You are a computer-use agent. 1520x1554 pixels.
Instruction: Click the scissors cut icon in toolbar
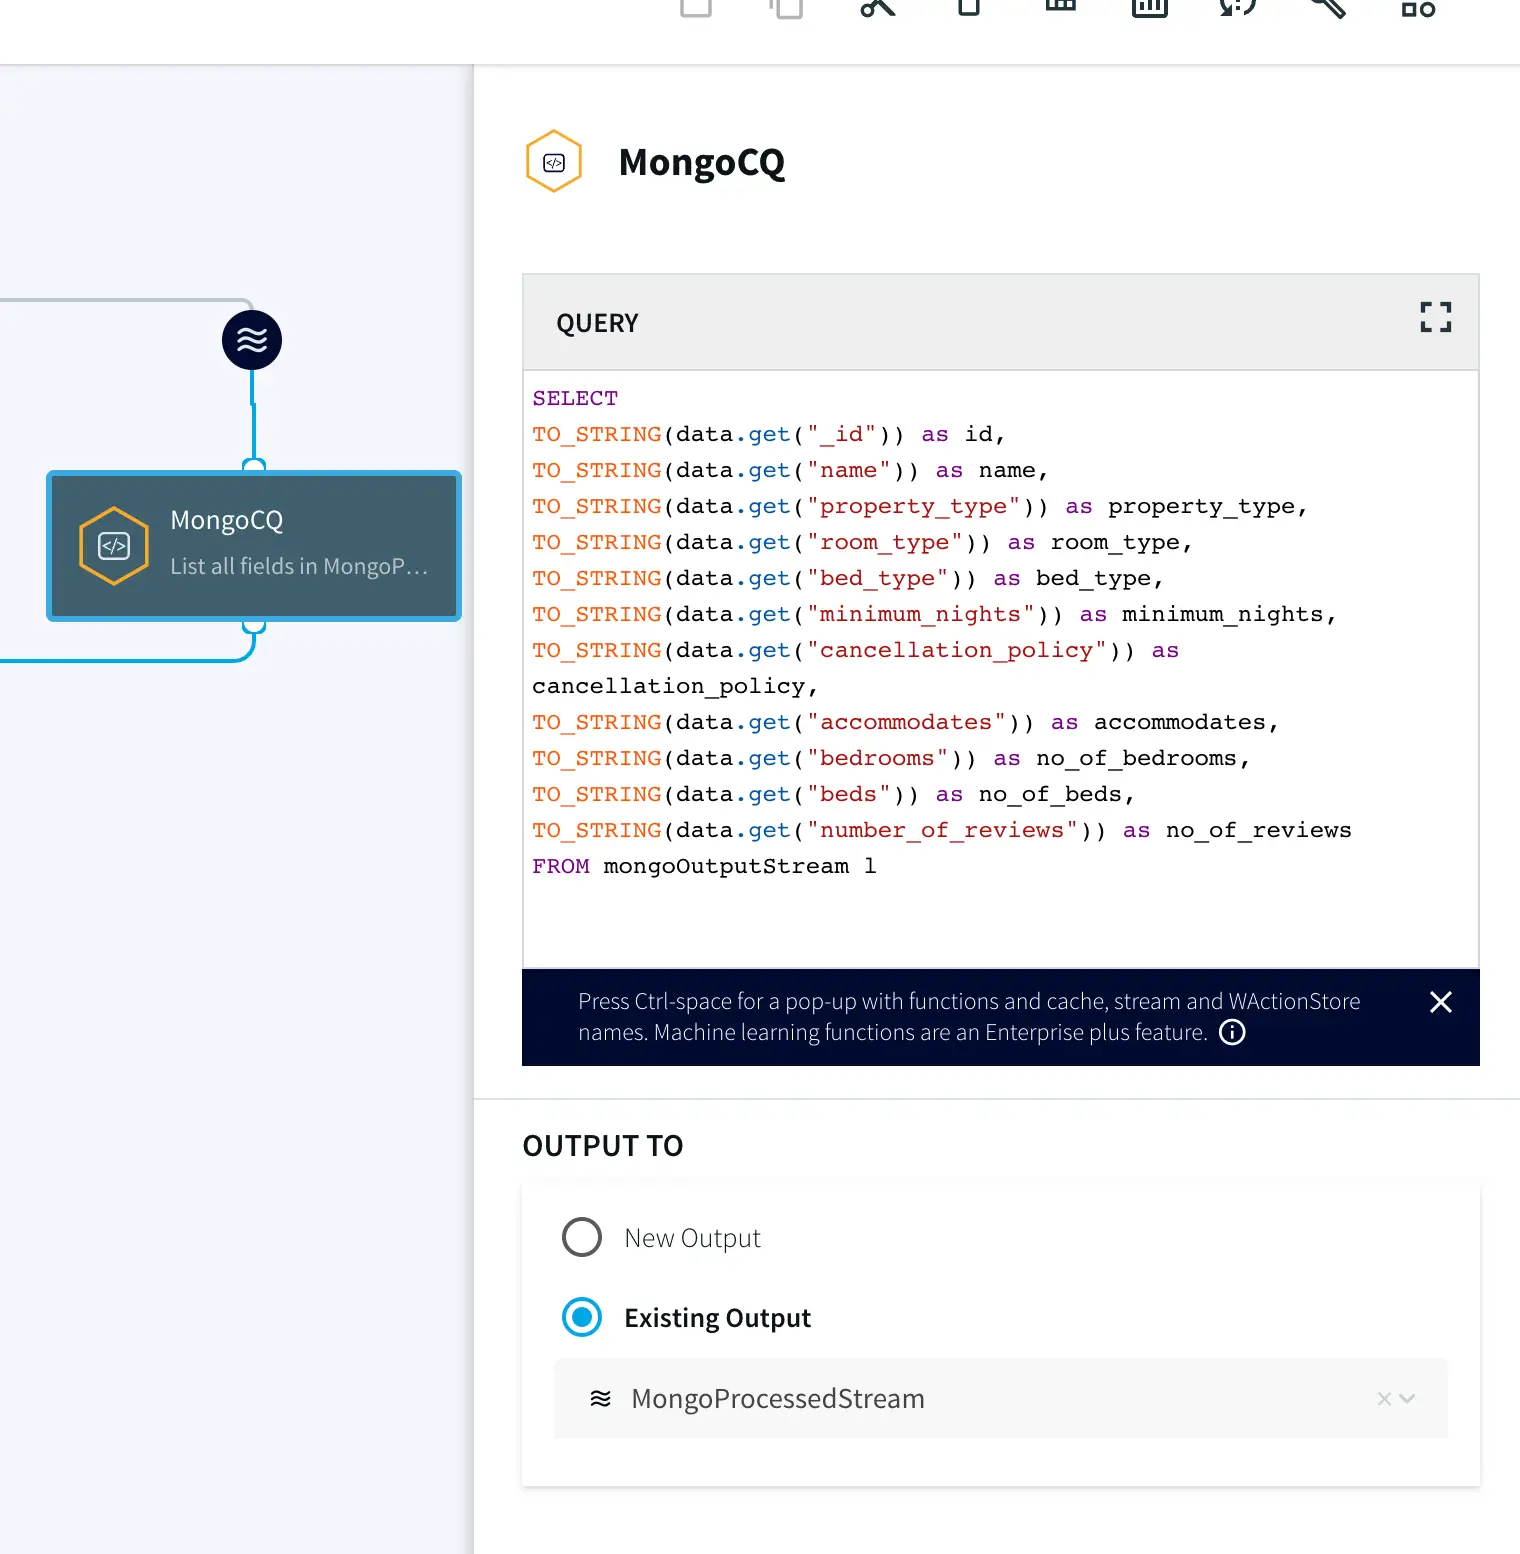877,8
